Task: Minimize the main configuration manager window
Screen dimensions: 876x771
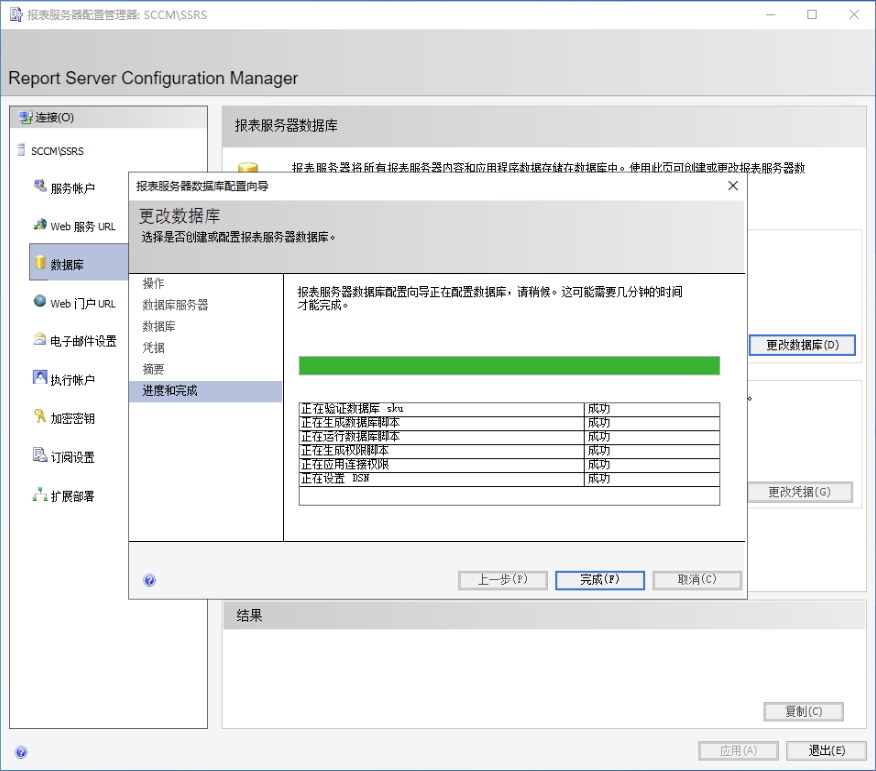Action: 770,15
